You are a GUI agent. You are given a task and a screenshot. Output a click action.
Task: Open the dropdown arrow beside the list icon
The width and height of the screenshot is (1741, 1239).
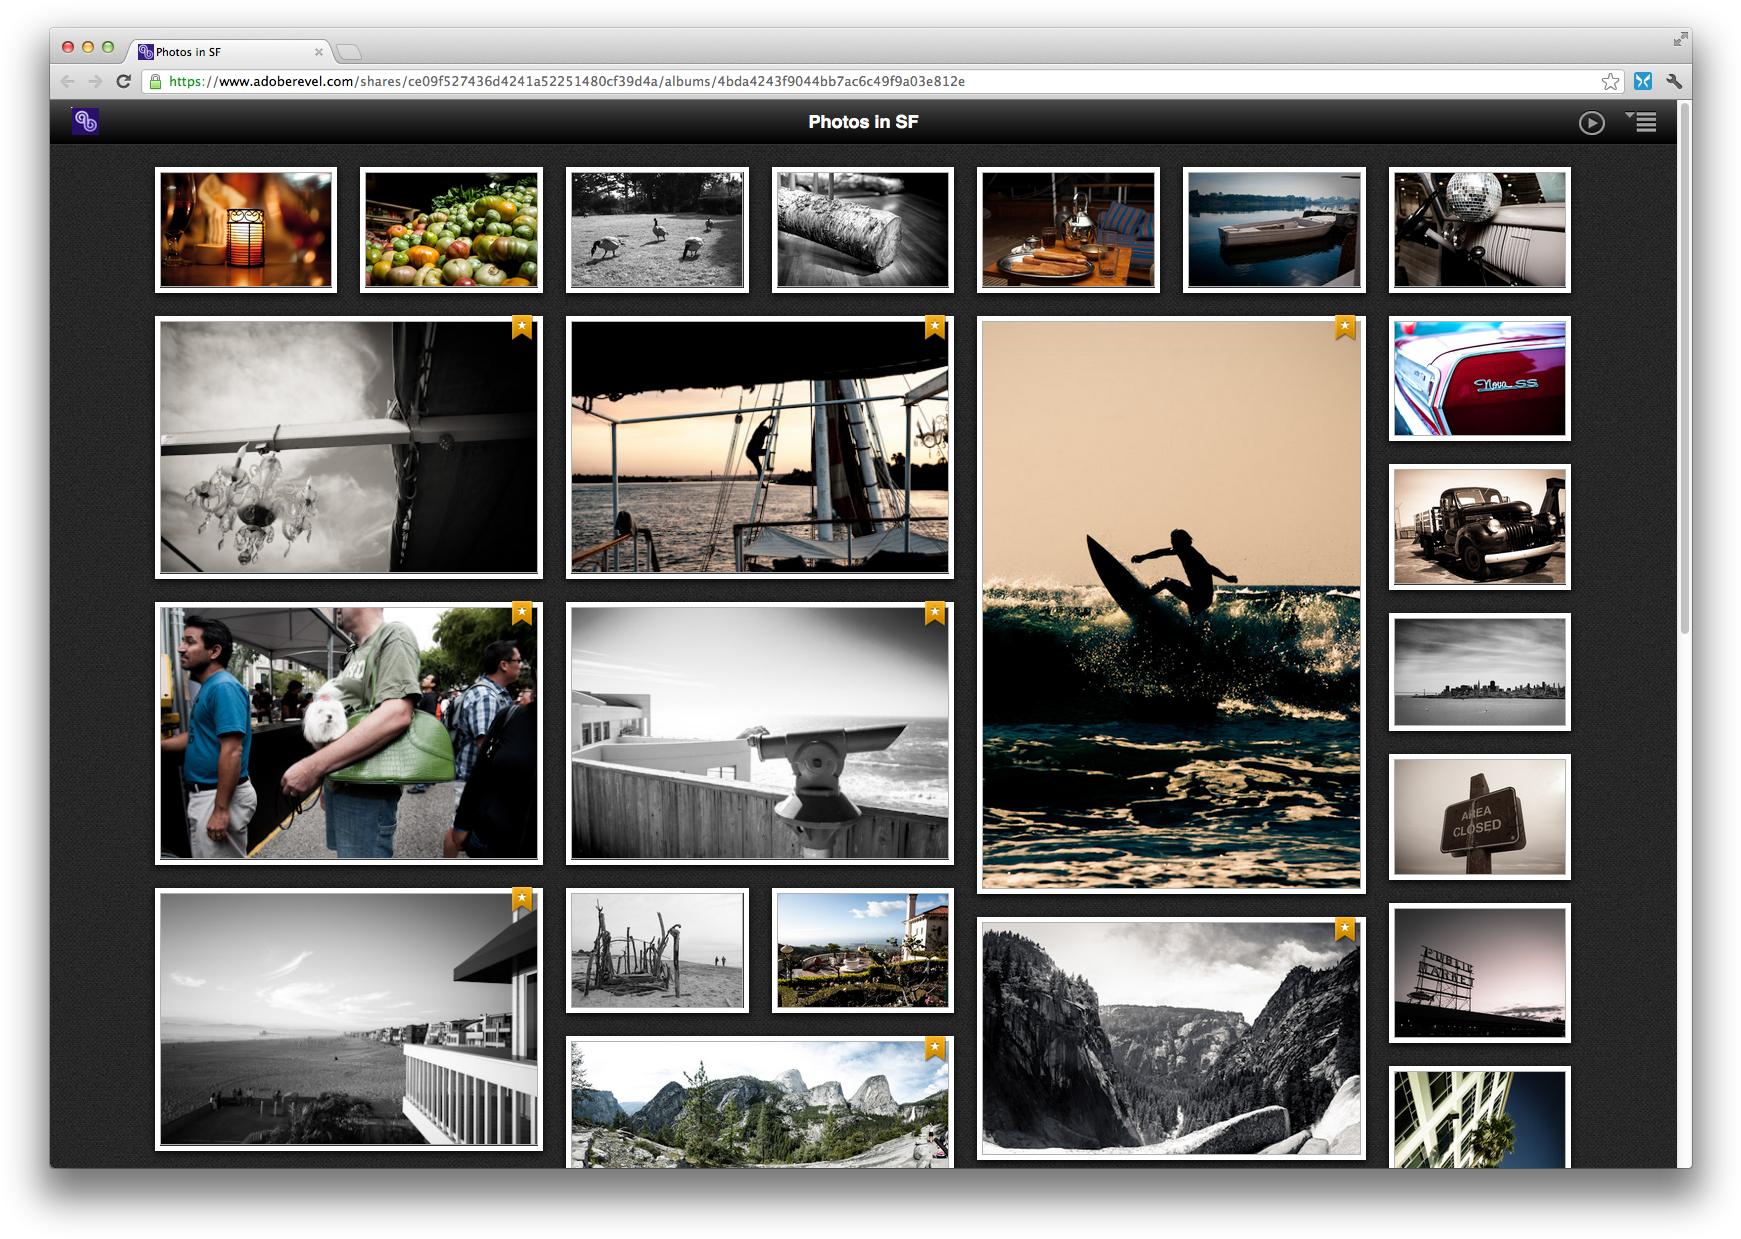pyautogui.click(x=1631, y=116)
